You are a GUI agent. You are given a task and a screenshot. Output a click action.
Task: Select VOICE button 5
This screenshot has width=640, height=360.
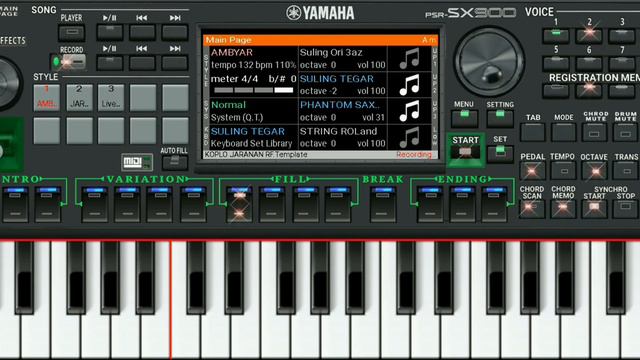[556, 63]
